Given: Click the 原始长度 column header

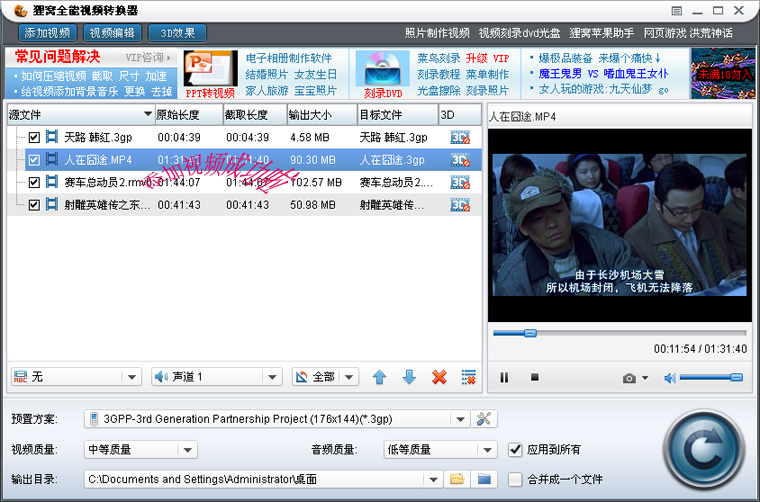Looking at the screenshot, I should [189, 115].
